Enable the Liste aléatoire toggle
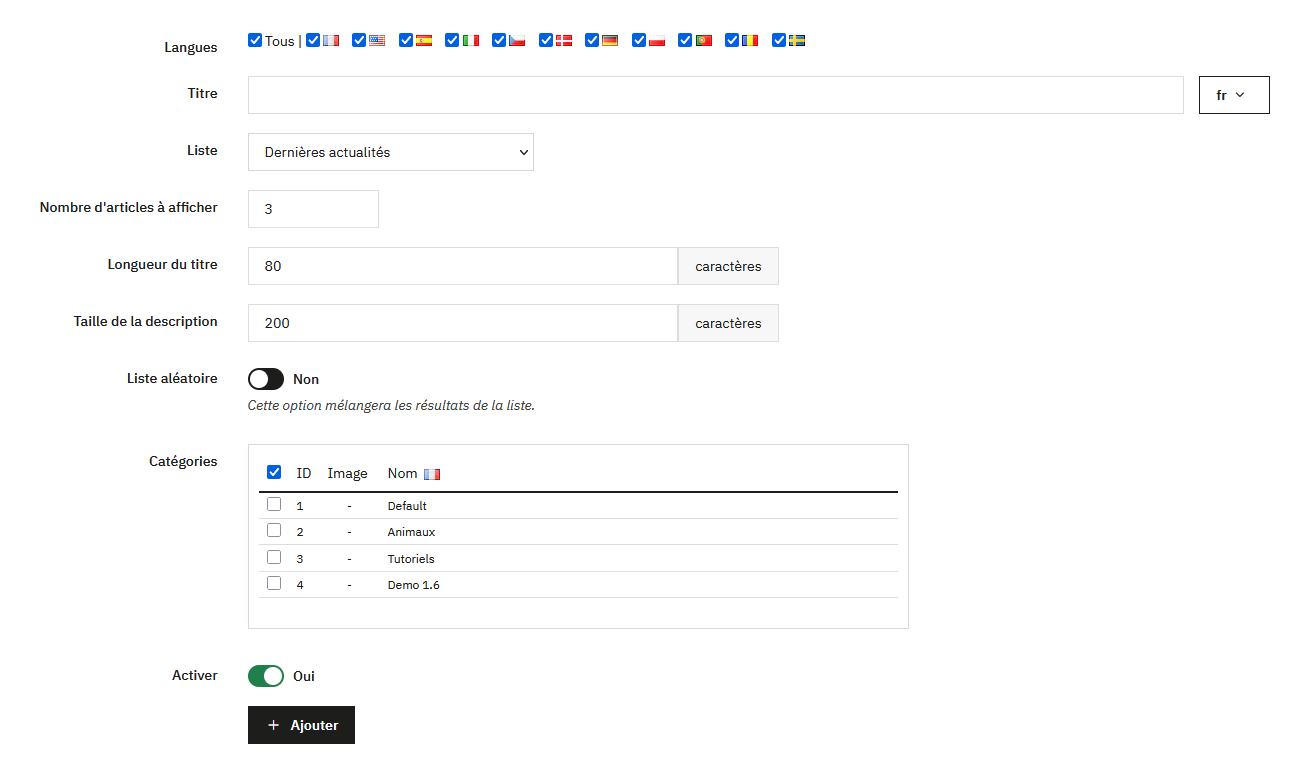The width and height of the screenshot is (1316, 764). coord(266,379)
